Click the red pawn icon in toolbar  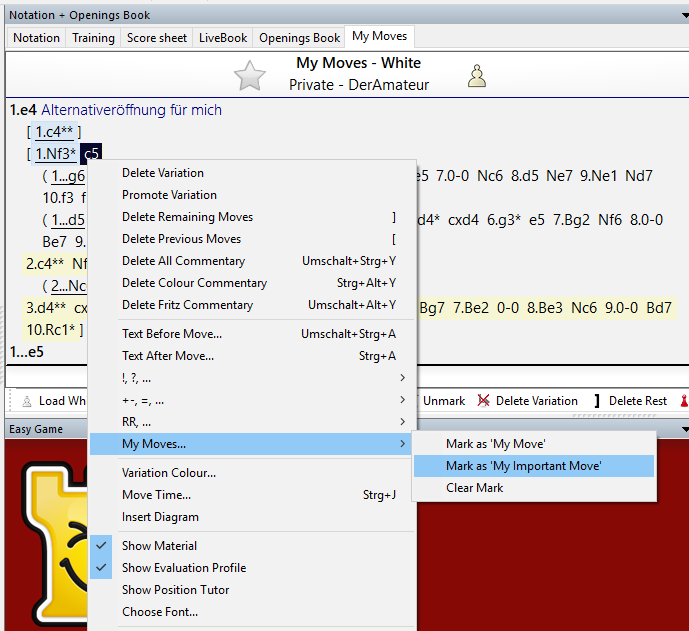684,401
